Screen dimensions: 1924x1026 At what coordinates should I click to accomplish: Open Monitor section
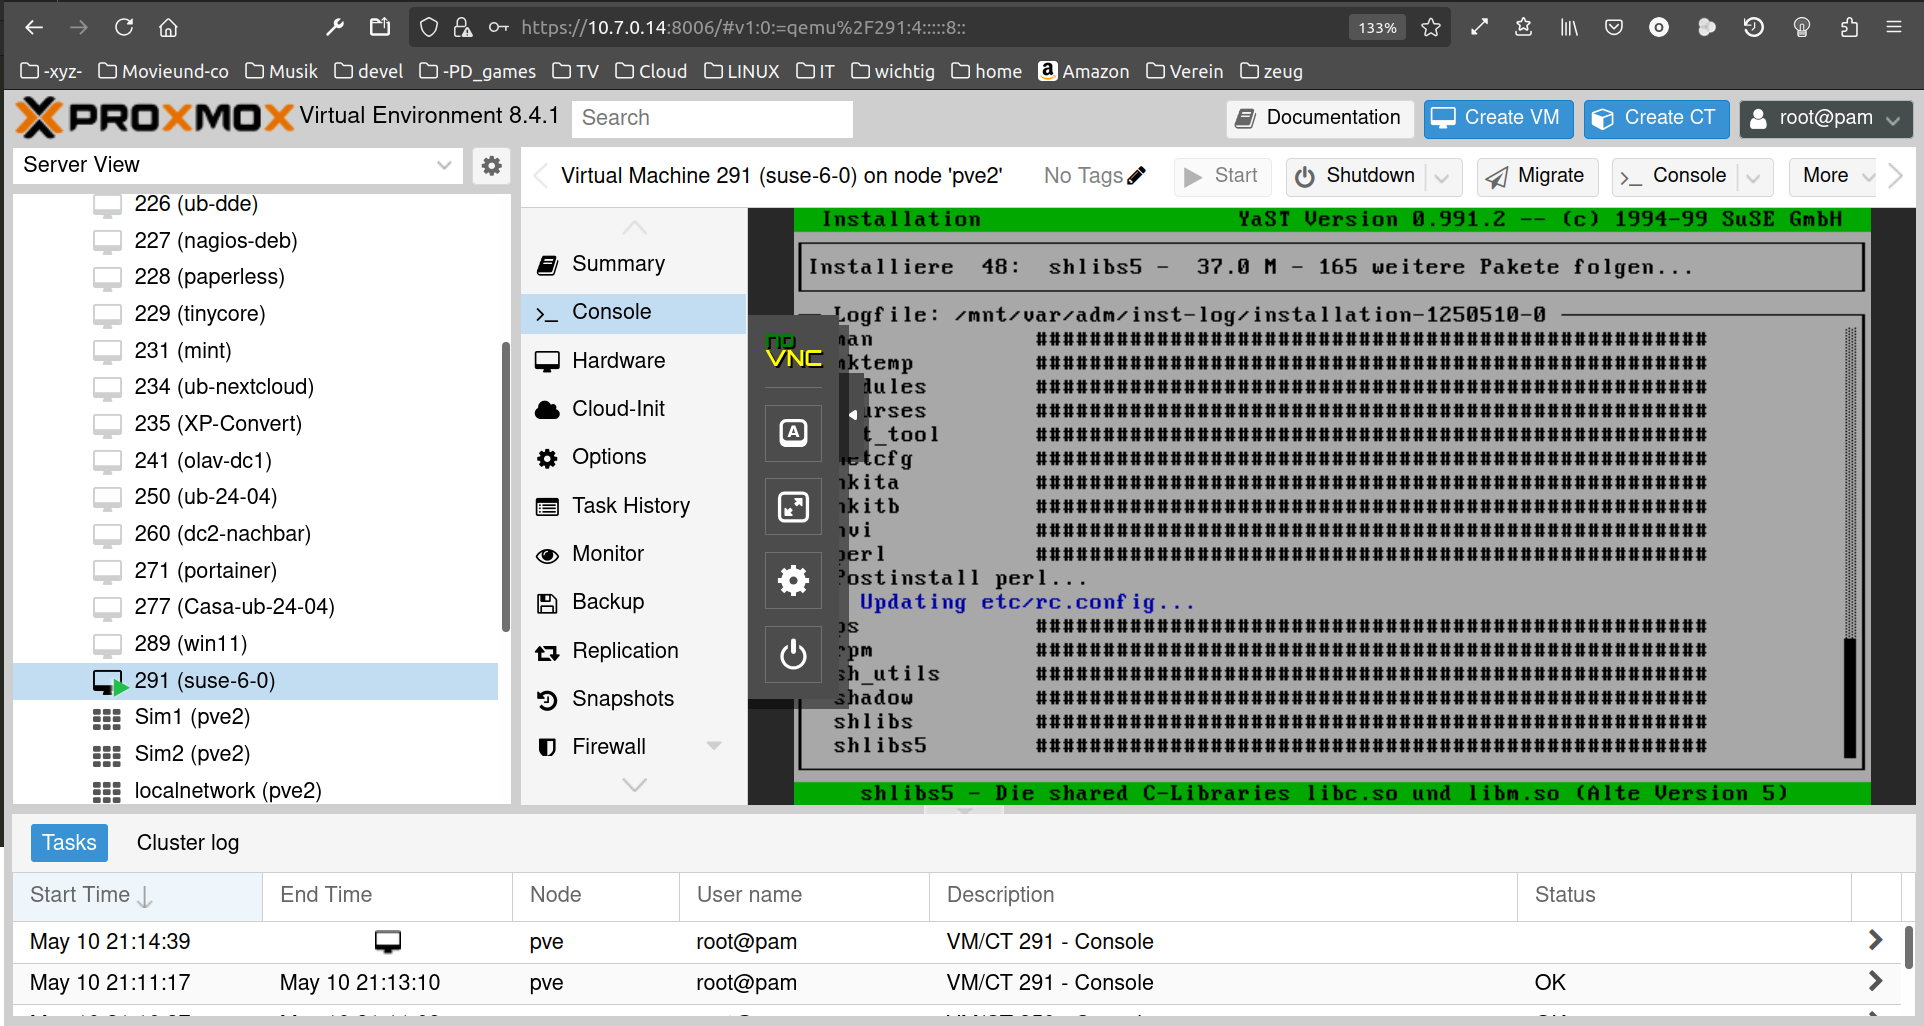pyautogui.click(x=634, y=554)
